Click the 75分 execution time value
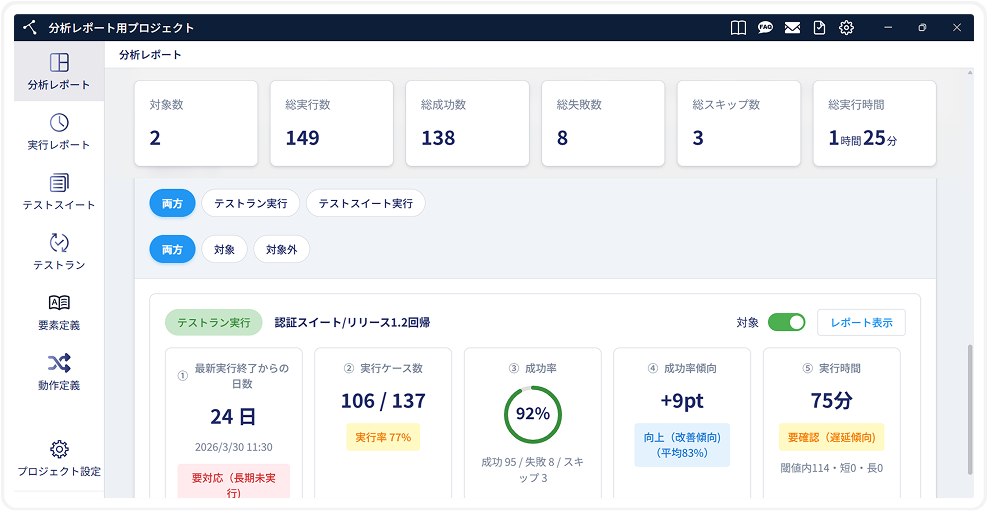The height and width of the screenshot is (512, 988). [x=832, y=401]
